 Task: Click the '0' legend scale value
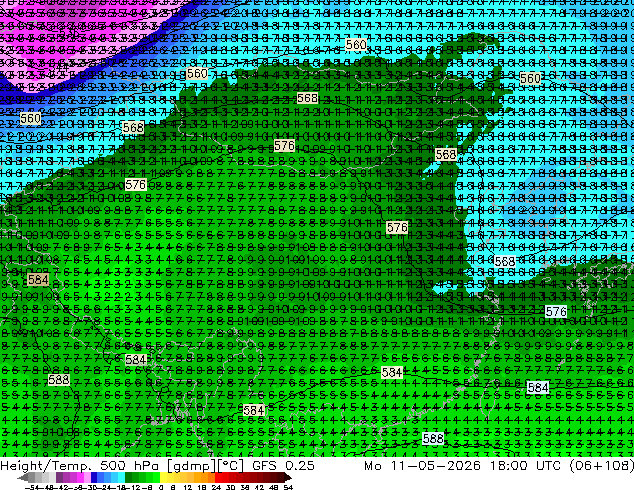pos(161,488)
